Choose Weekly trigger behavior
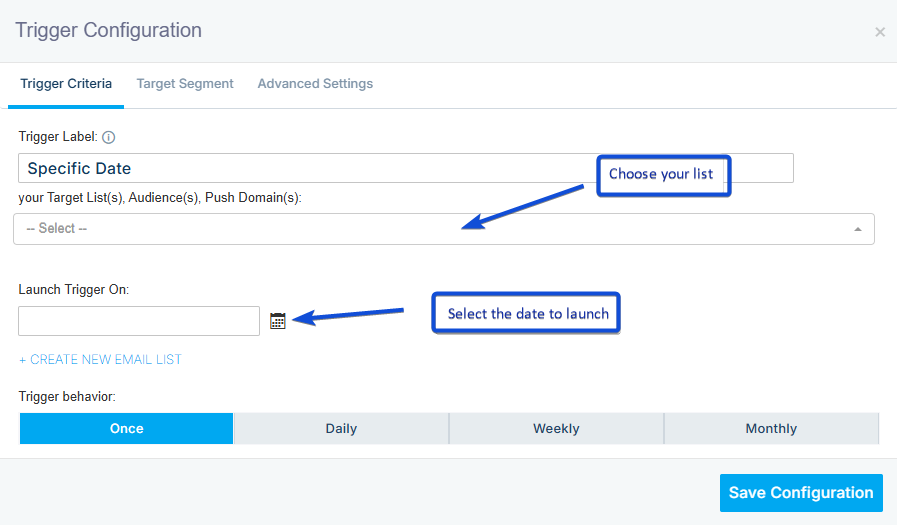The image size is (897, 525). click(556, 428)
